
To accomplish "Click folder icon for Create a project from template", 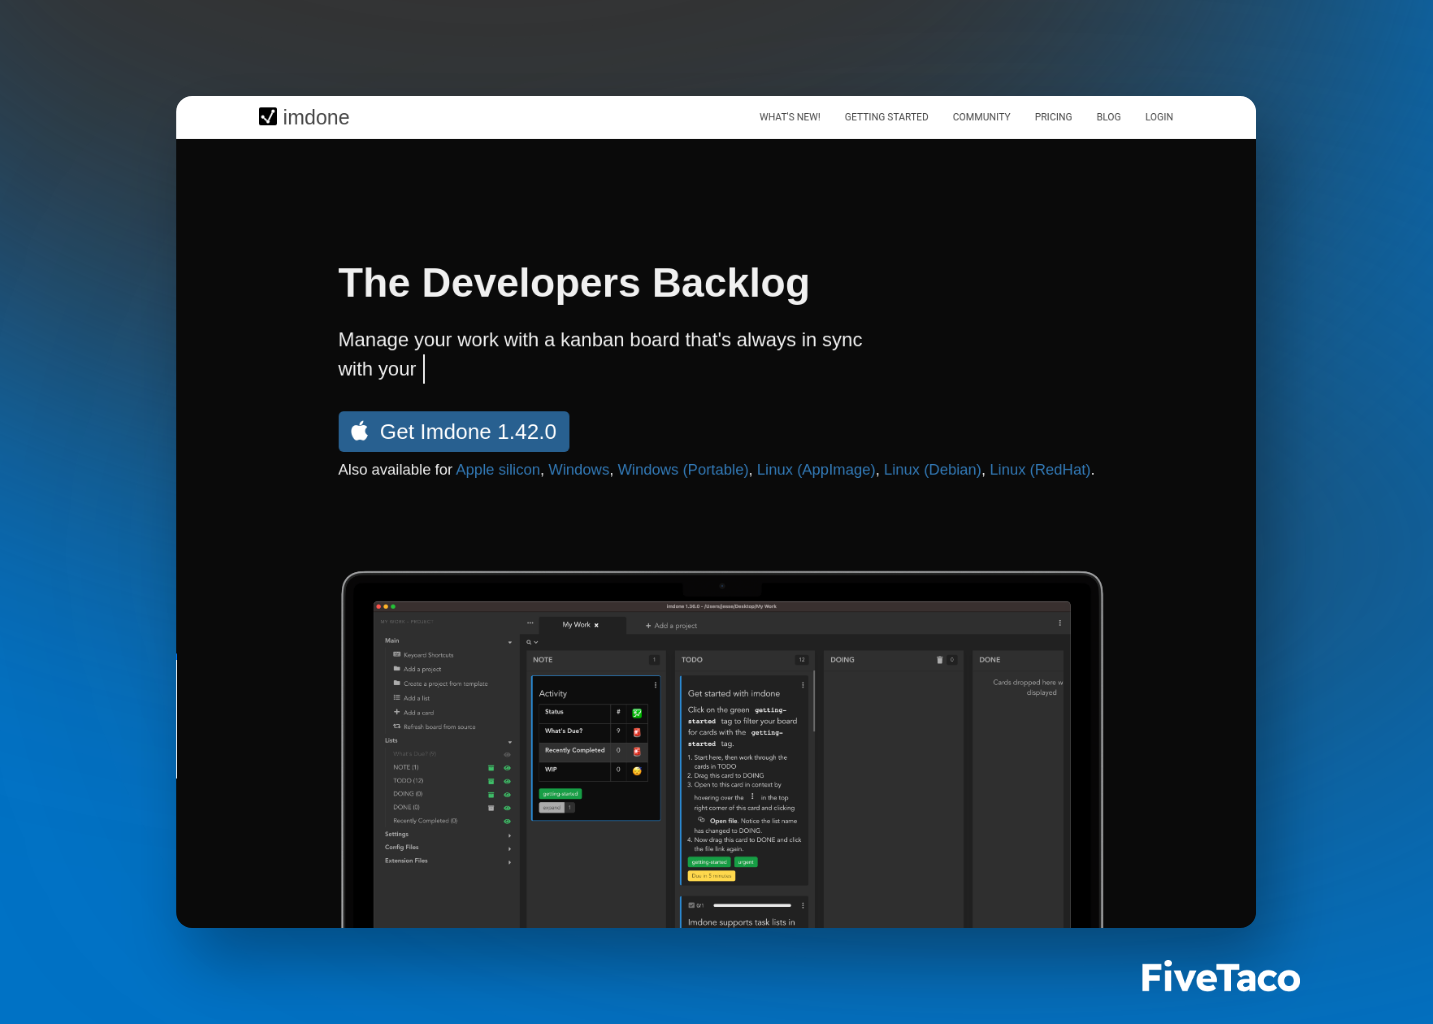I will coord(397,684).
